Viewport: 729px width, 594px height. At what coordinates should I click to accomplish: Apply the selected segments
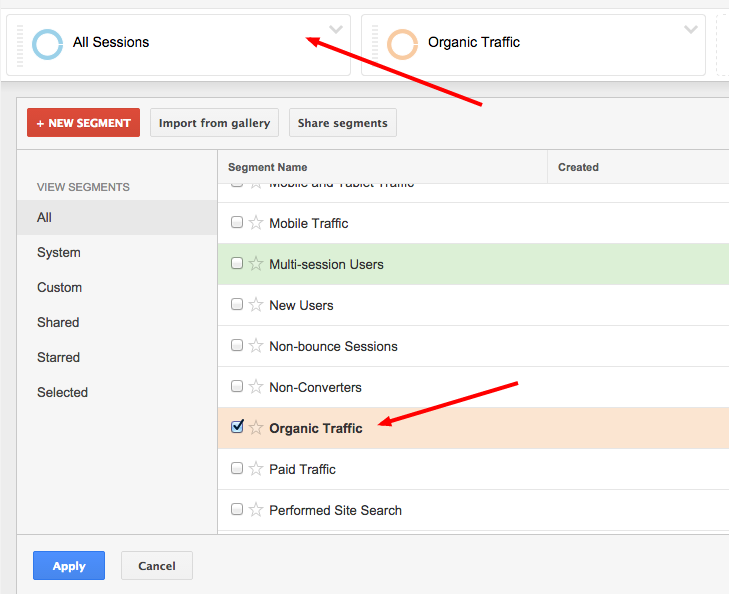click(x=69, y=566)
